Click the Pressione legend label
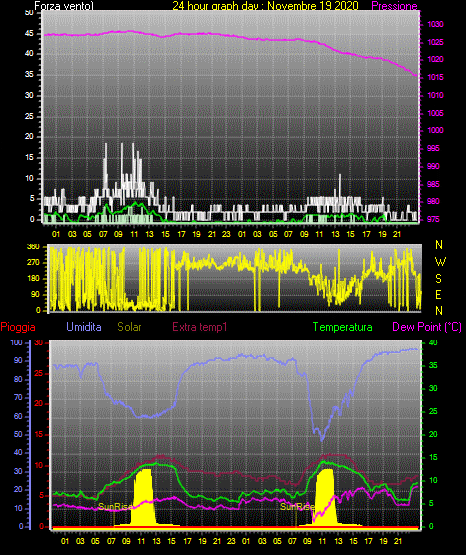 [394, 6]
